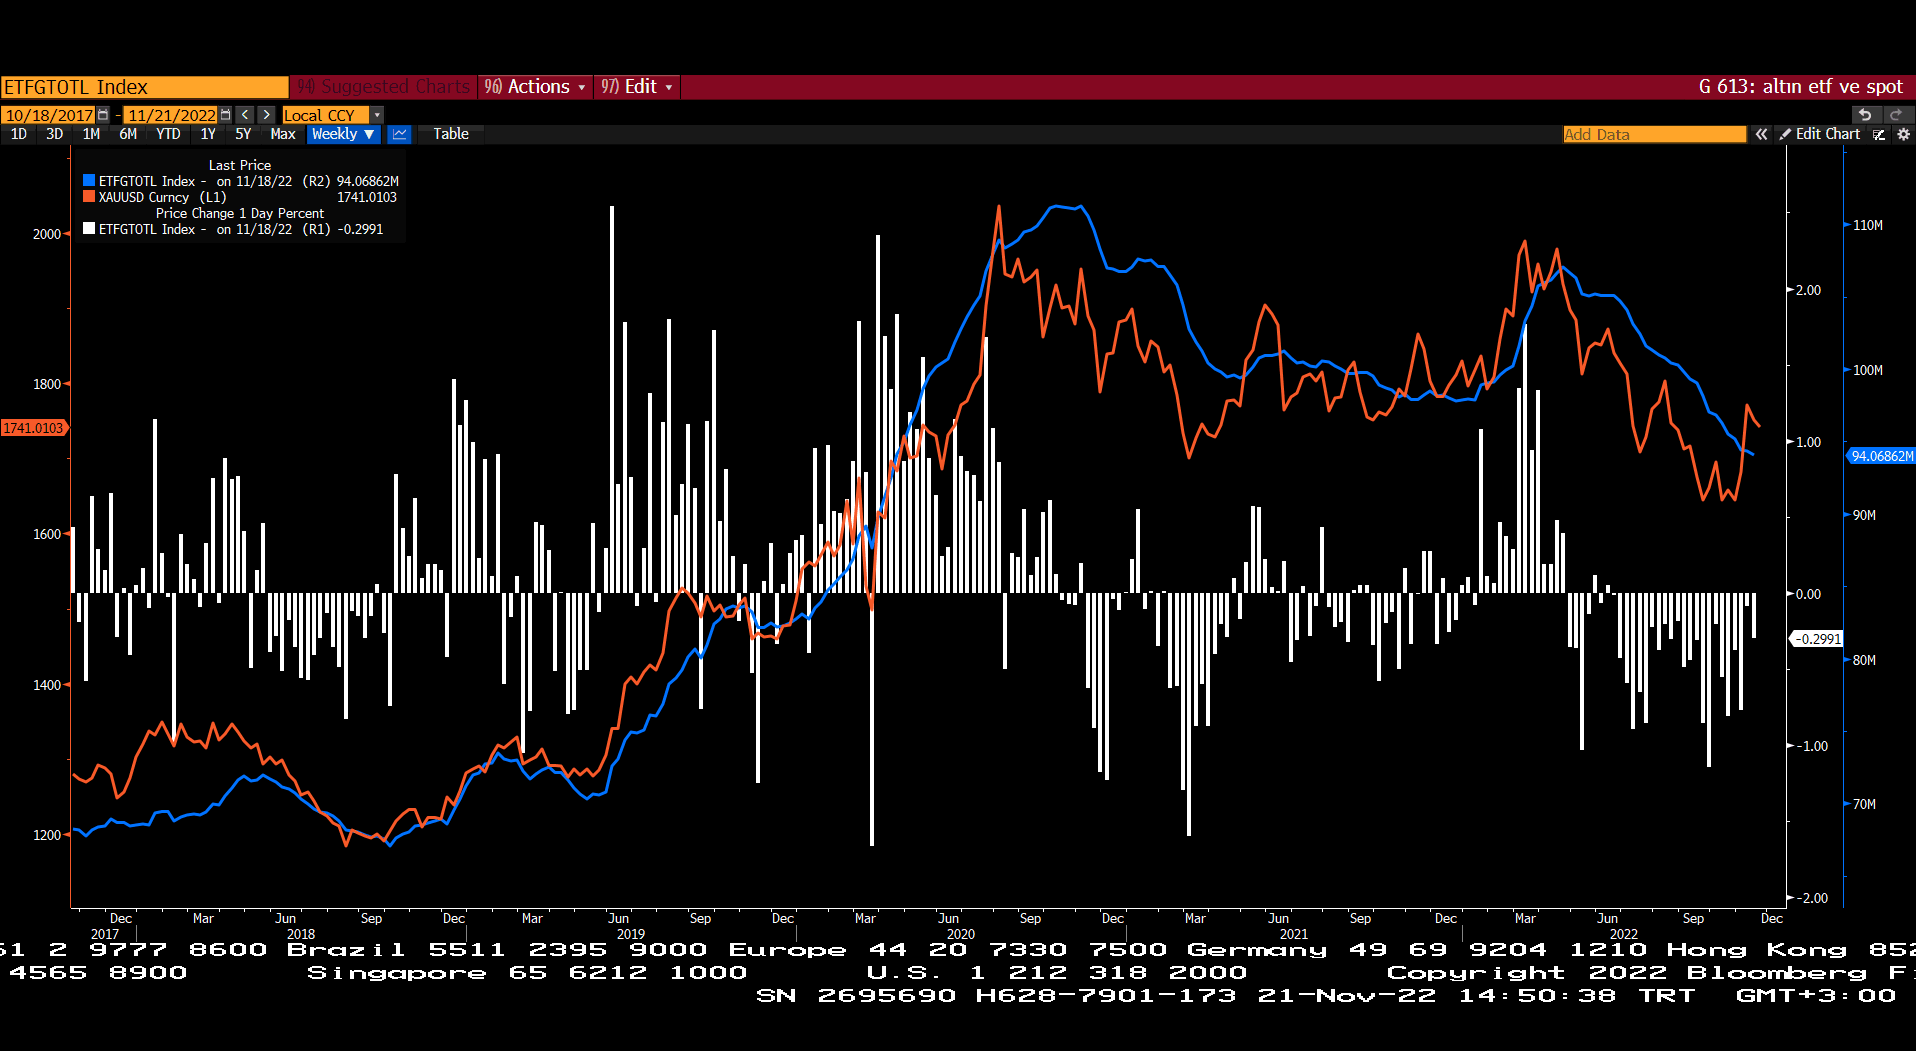Screen dimensions: 1916x1051
Task: Click the -0.2991 axis value tag
Action: click(x=1816, y=639)
